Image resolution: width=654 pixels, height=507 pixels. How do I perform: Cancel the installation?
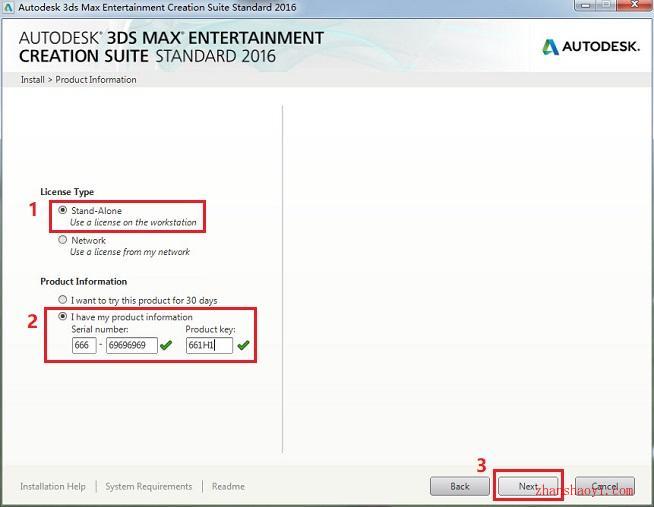(x=604, y=486)
